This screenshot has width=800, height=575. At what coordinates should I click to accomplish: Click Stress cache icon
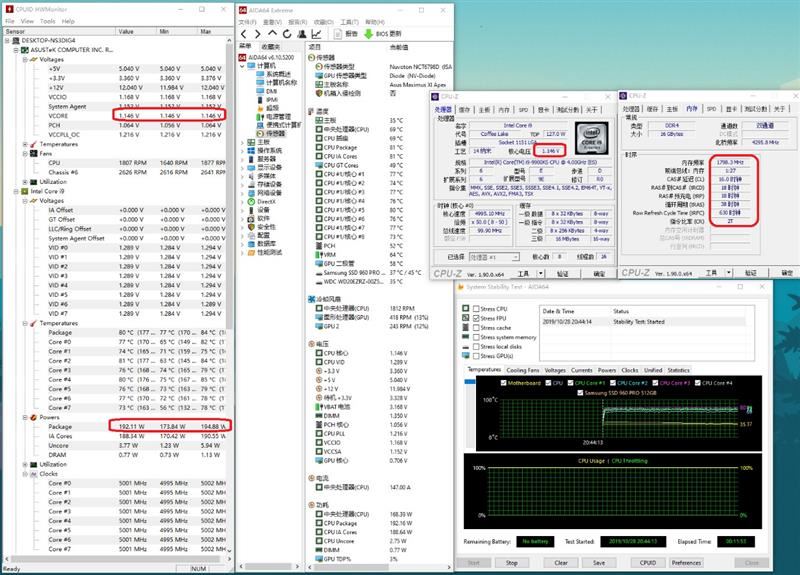[465, 328]
